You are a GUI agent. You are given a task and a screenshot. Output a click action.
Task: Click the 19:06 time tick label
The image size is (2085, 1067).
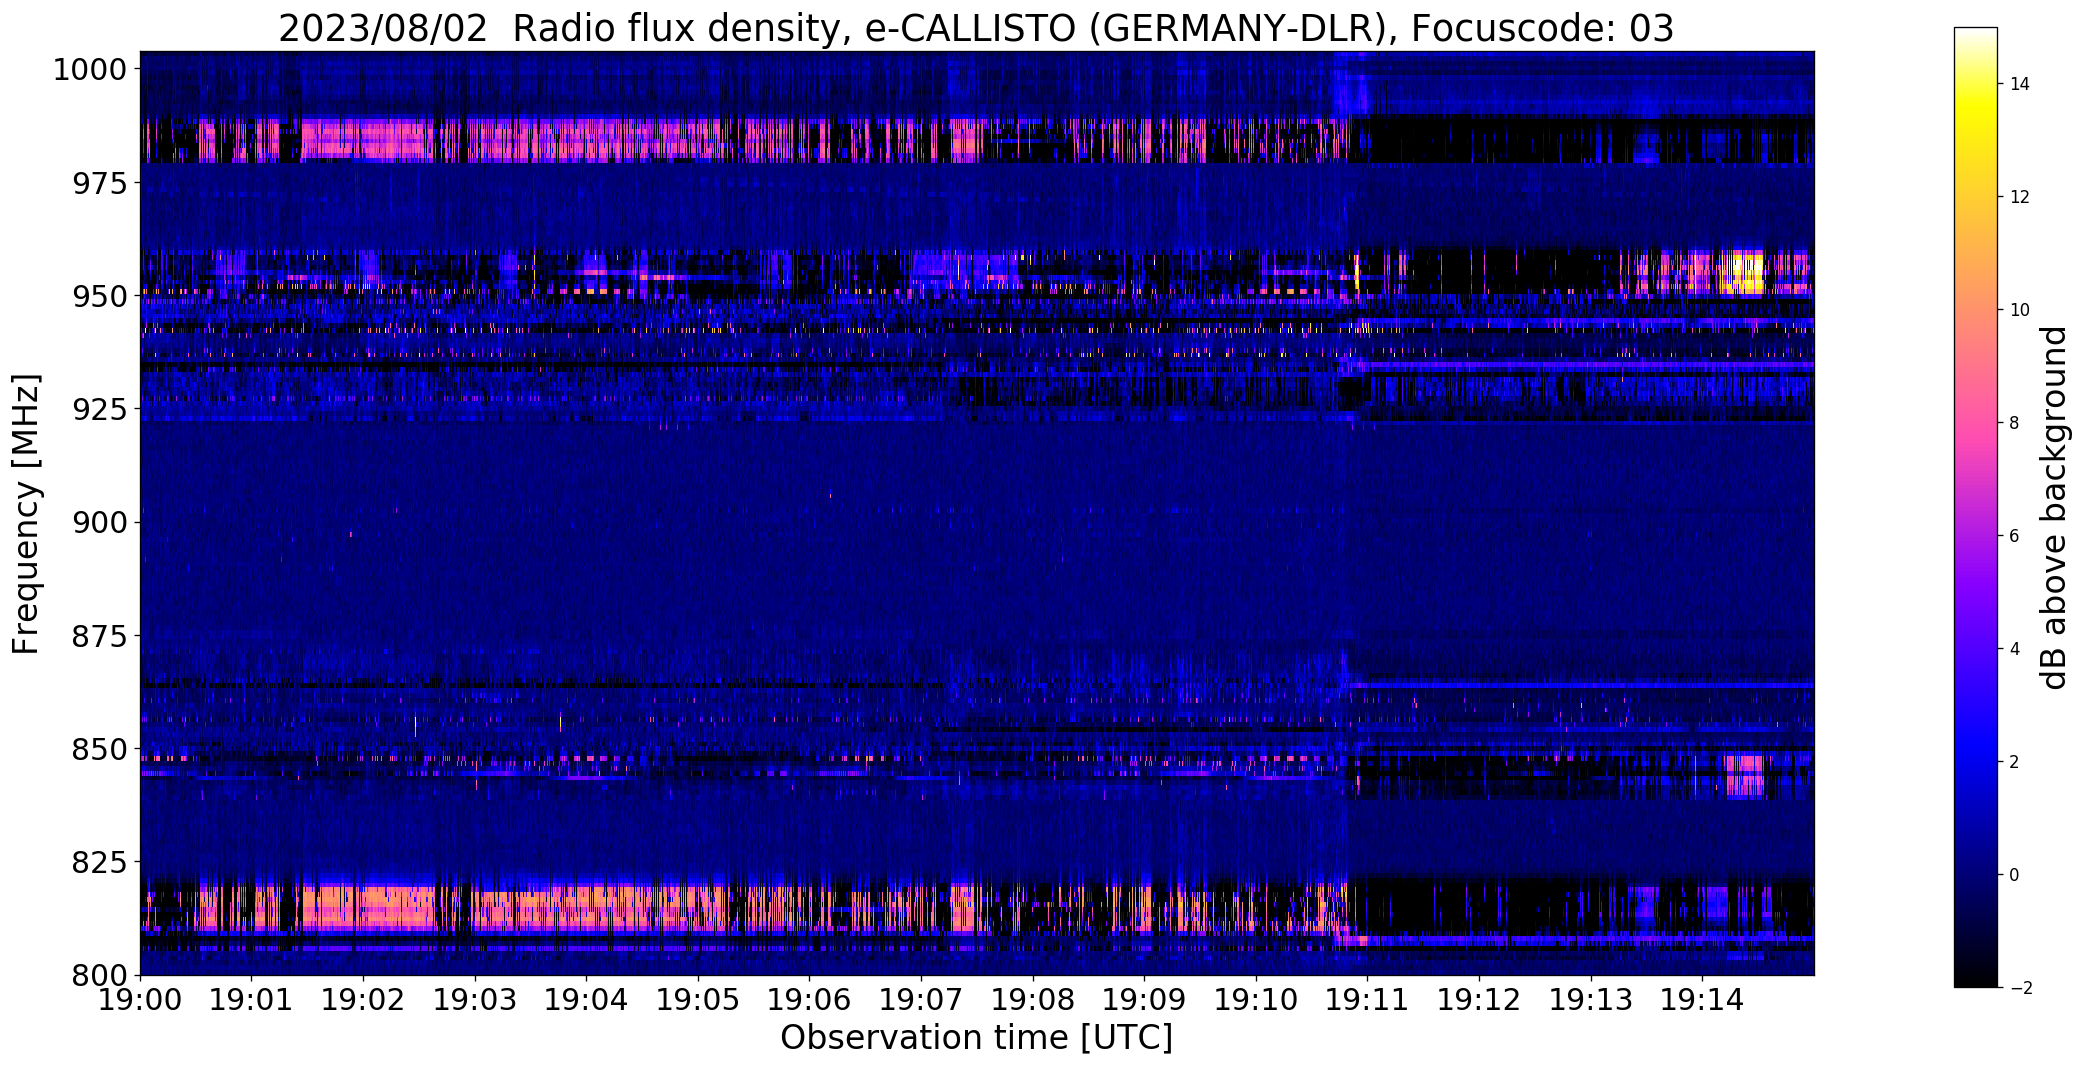[810, 999]
